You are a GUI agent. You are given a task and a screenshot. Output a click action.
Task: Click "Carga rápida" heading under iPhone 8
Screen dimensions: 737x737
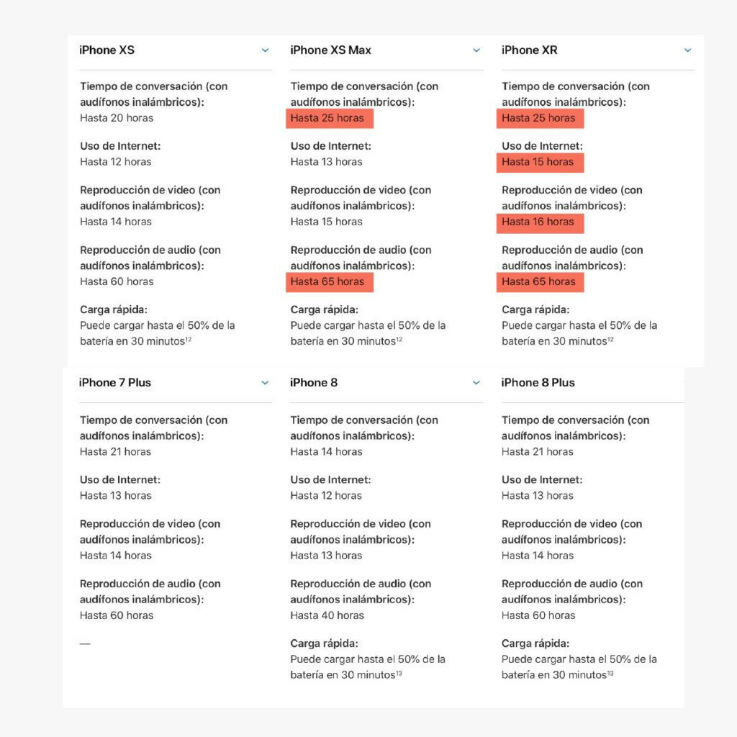pos(324,644)
